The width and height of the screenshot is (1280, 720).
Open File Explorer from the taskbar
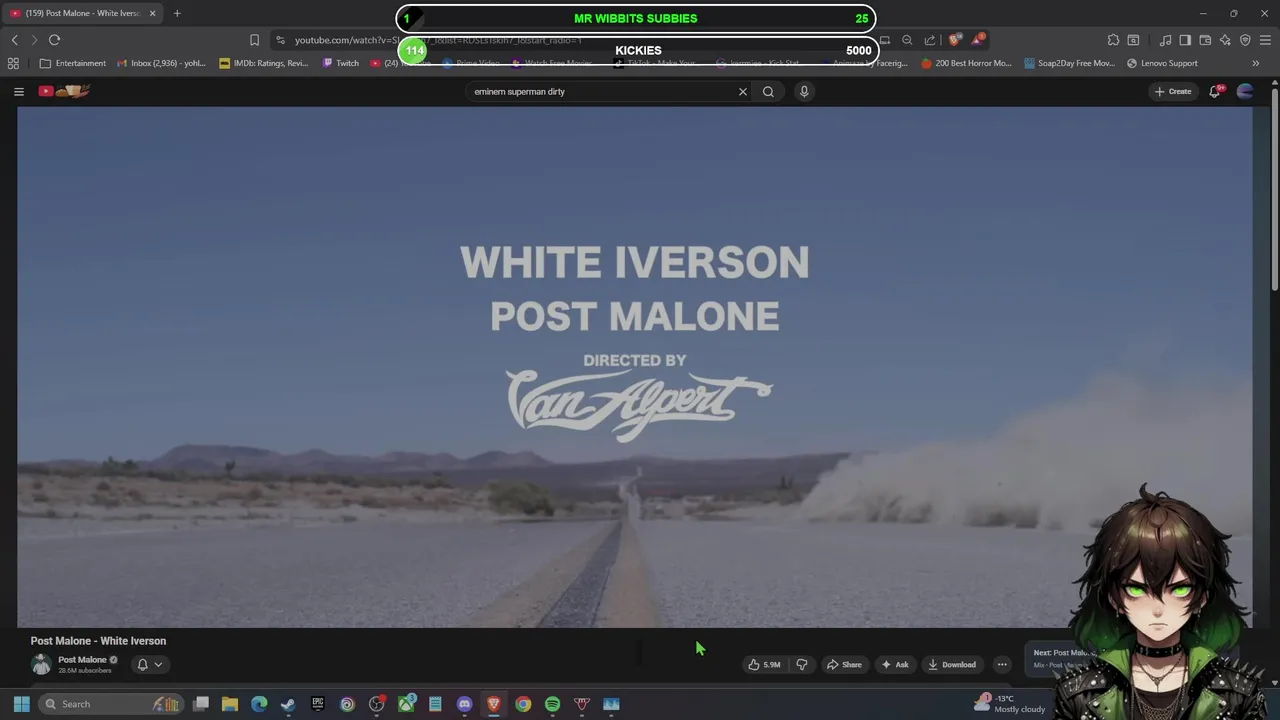(x=230, y=704)
